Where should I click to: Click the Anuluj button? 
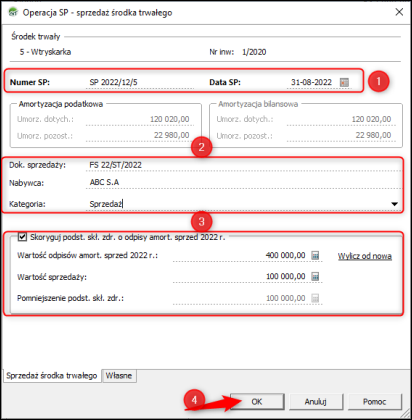315,402
